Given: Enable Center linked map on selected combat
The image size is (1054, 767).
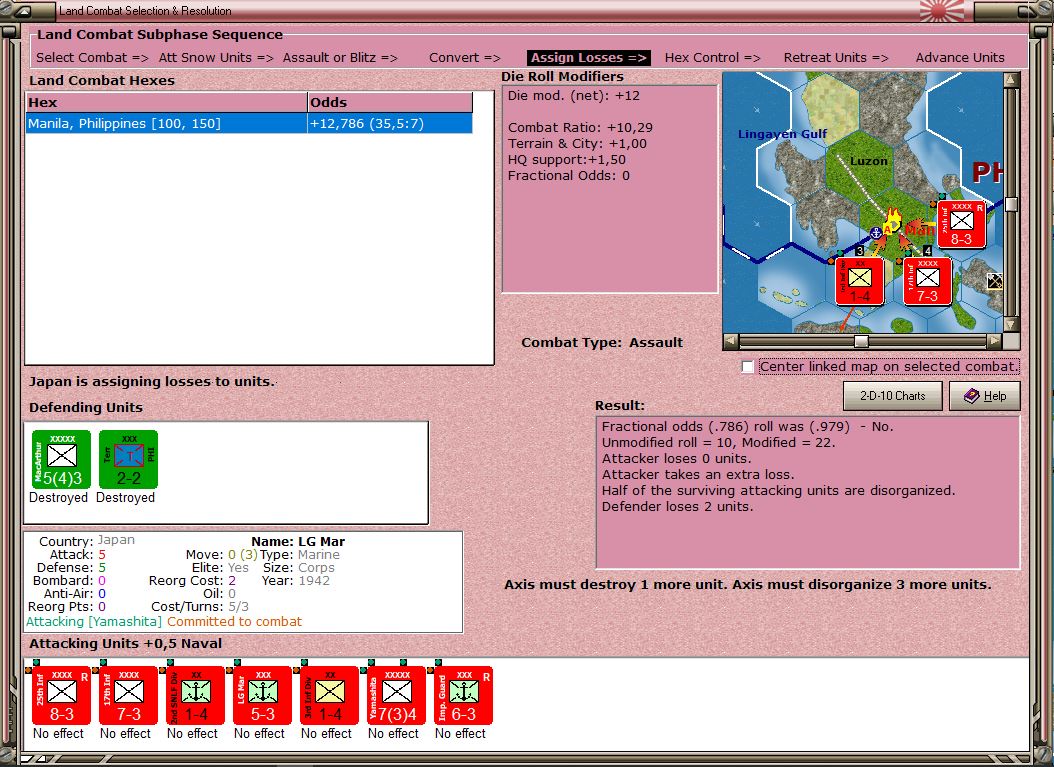Looking at the screenshot, I should (747, 367).
